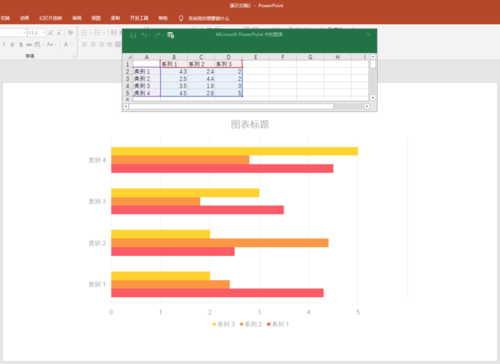Click the 类别 3 axis label
This screenshot has height=364, width=500.
tap(97, 201)
